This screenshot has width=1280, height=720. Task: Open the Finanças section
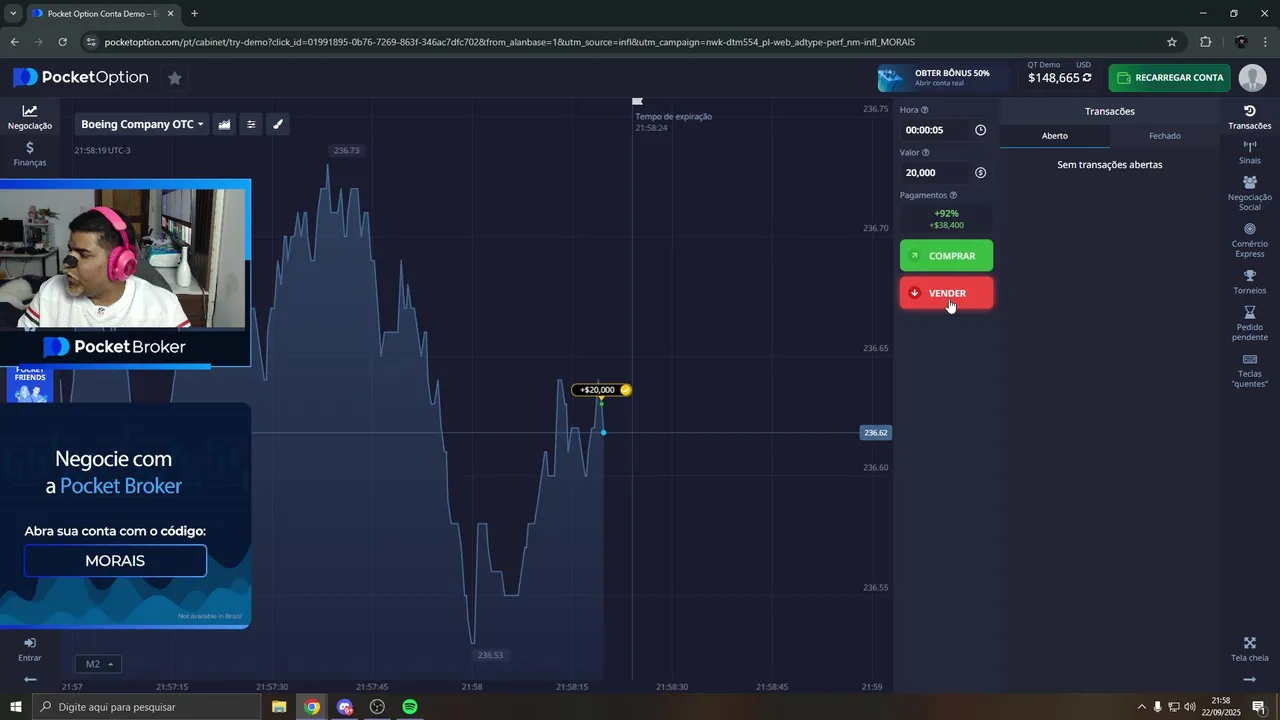click(x=30, y=154)
